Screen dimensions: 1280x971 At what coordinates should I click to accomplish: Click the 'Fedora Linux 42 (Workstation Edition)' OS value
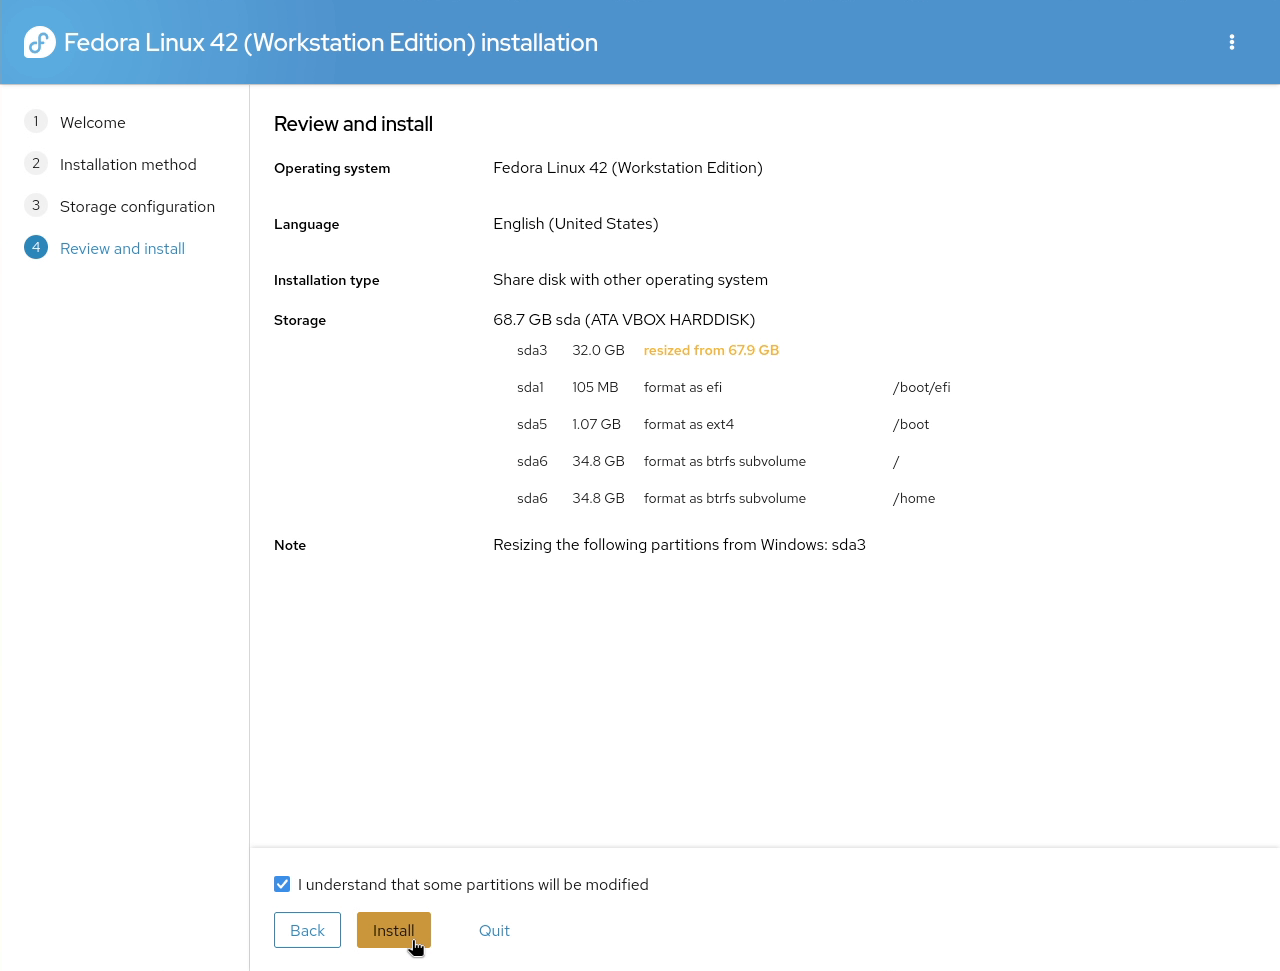coord(628,168)
